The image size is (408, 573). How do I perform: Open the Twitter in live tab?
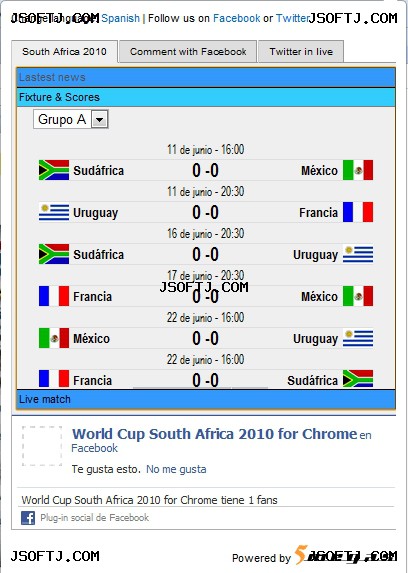pos(301,52)
